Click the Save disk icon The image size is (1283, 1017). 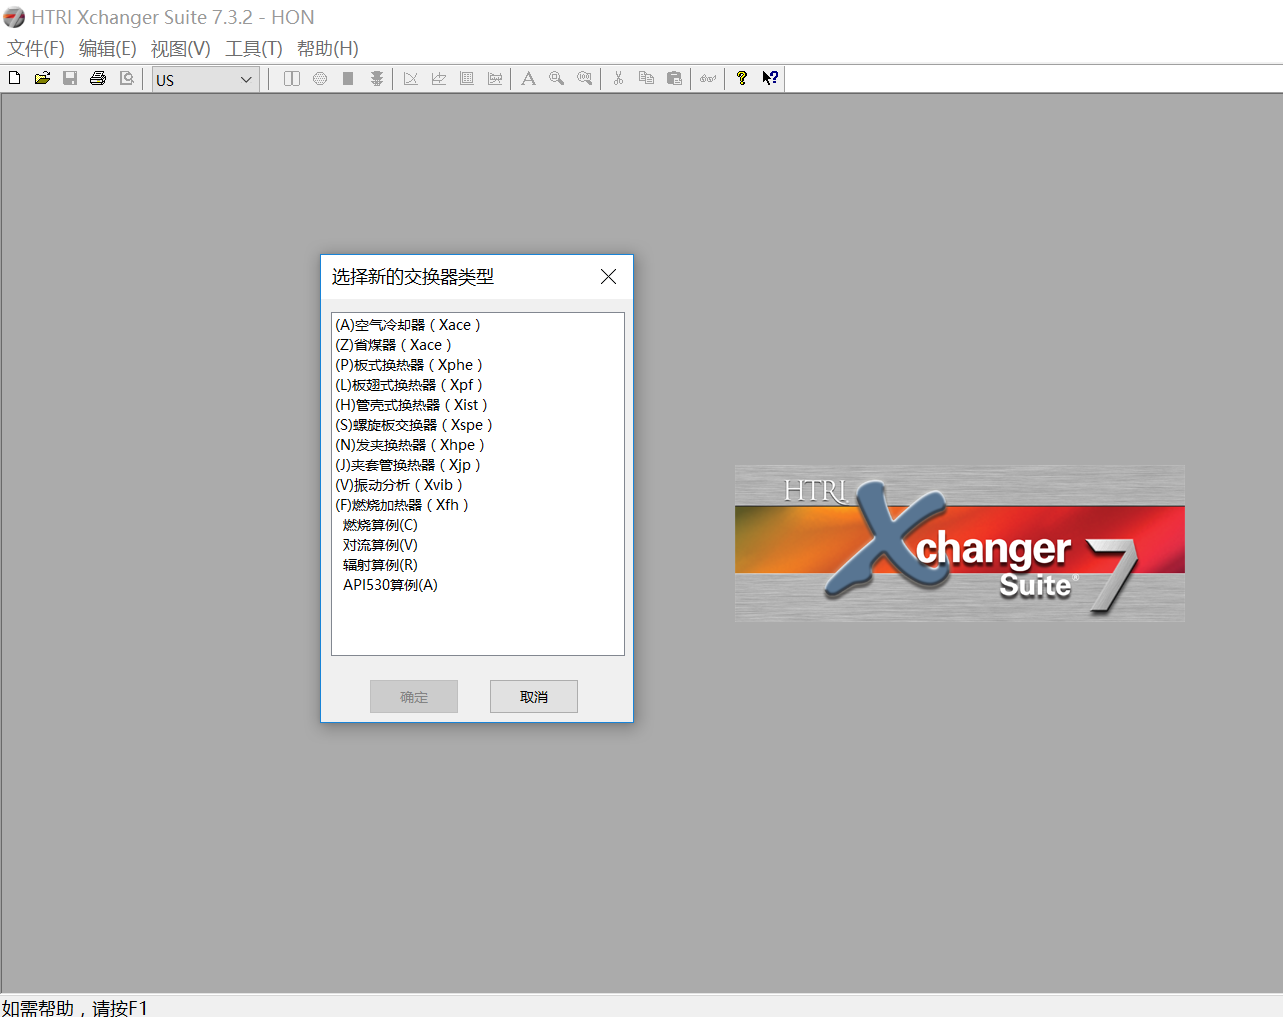point(70,78)
